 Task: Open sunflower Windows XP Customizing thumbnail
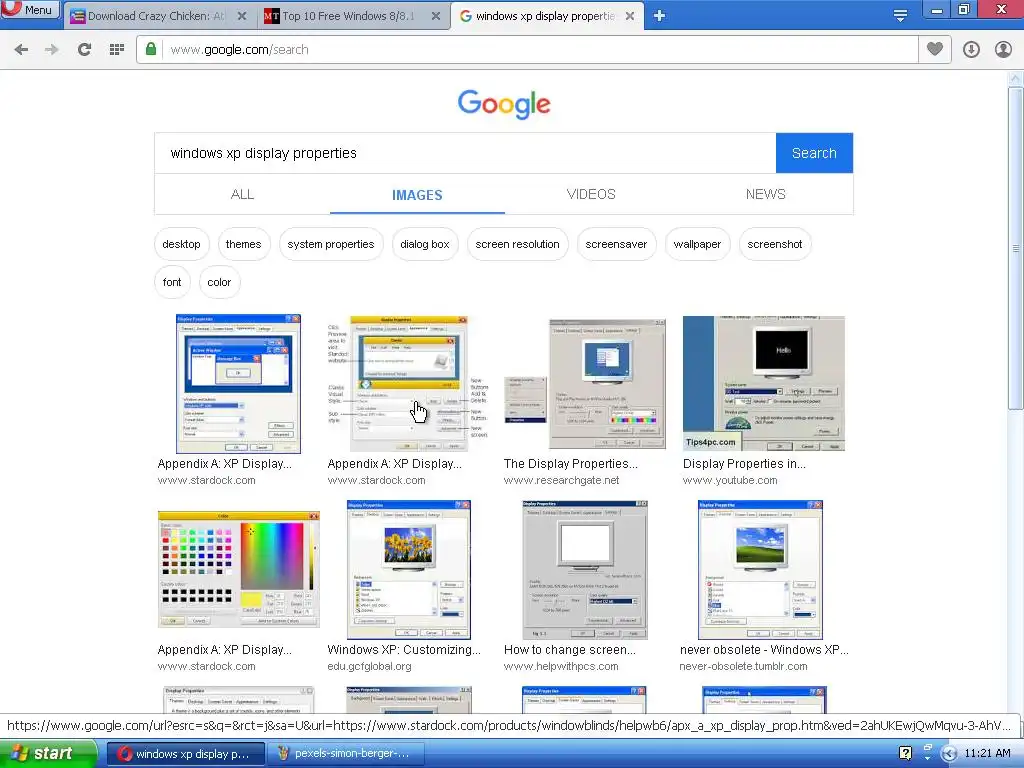pos(409,569)
